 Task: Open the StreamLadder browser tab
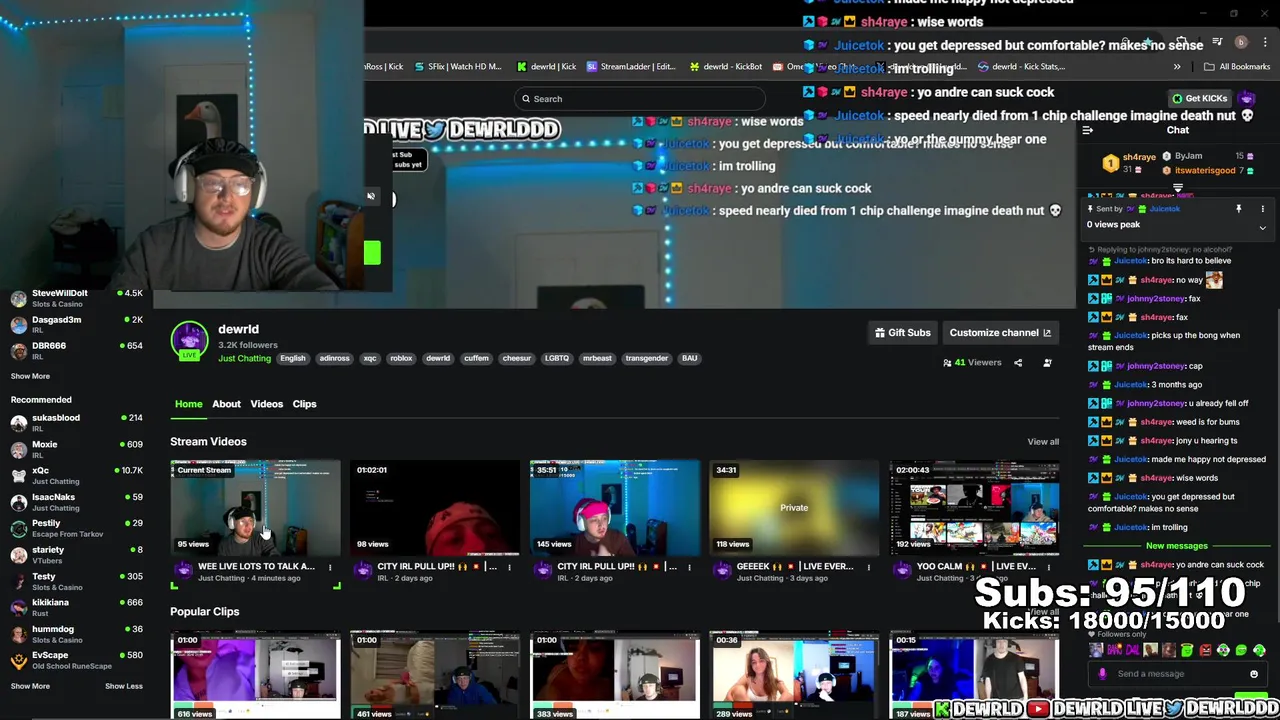pyautogui.click(x=631, y=67)
